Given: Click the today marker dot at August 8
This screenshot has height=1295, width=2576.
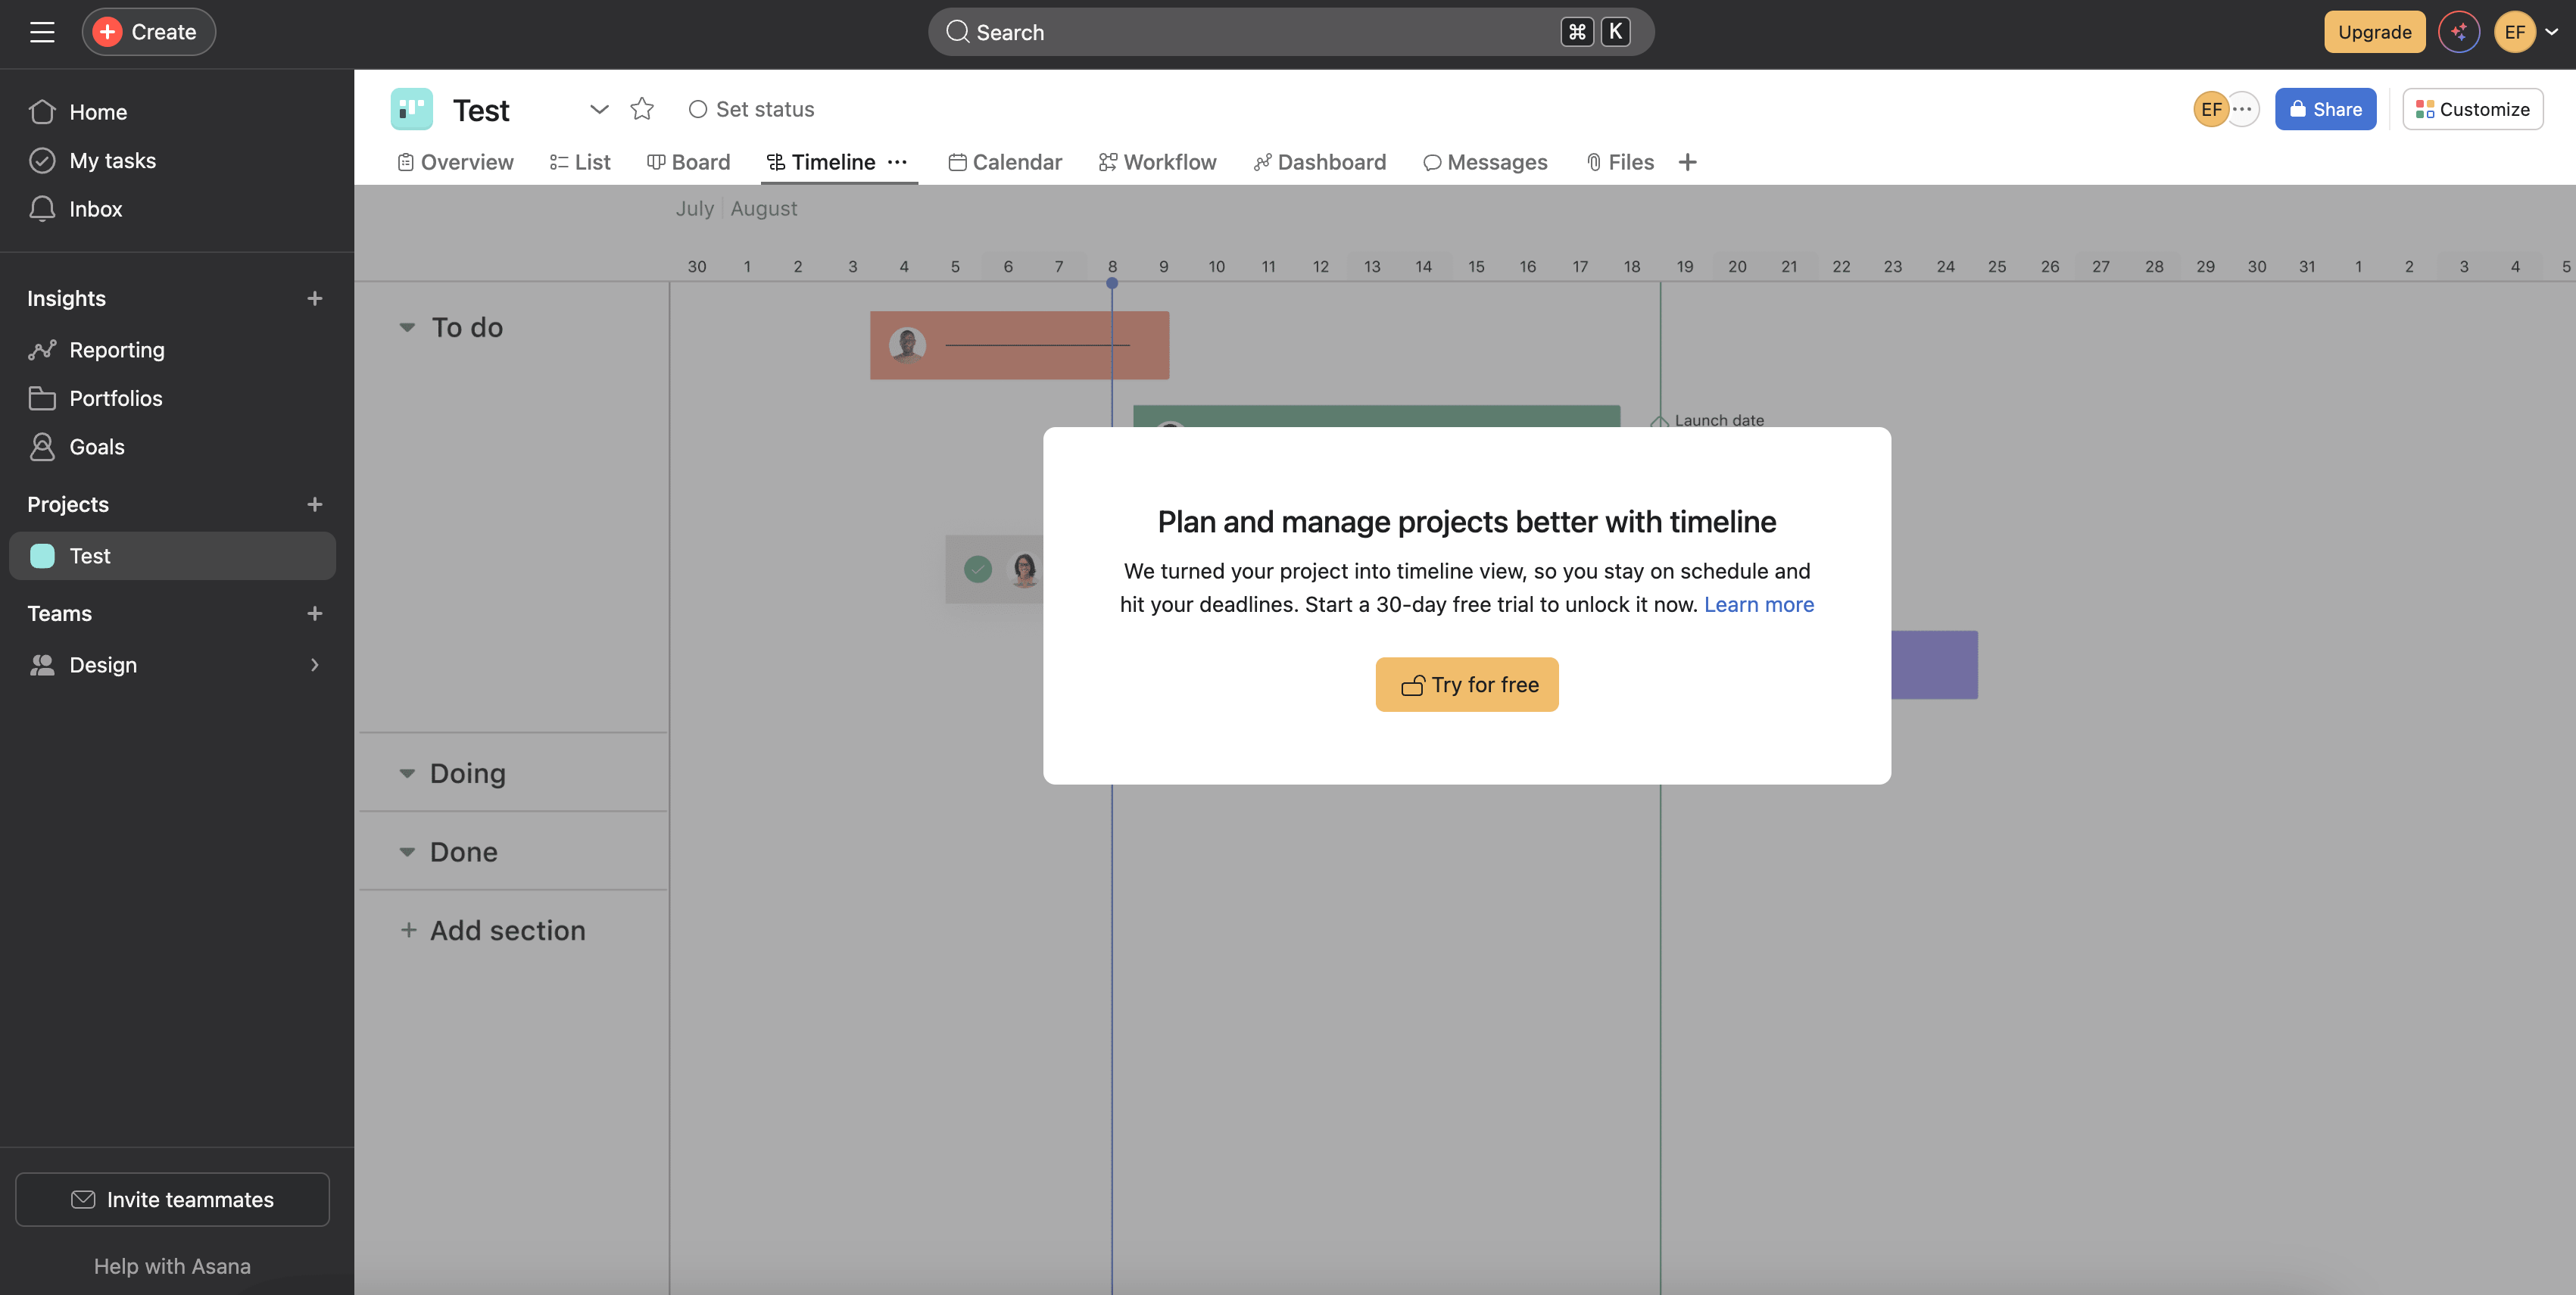Looking at the screenshot, I should click(1112, 283).
